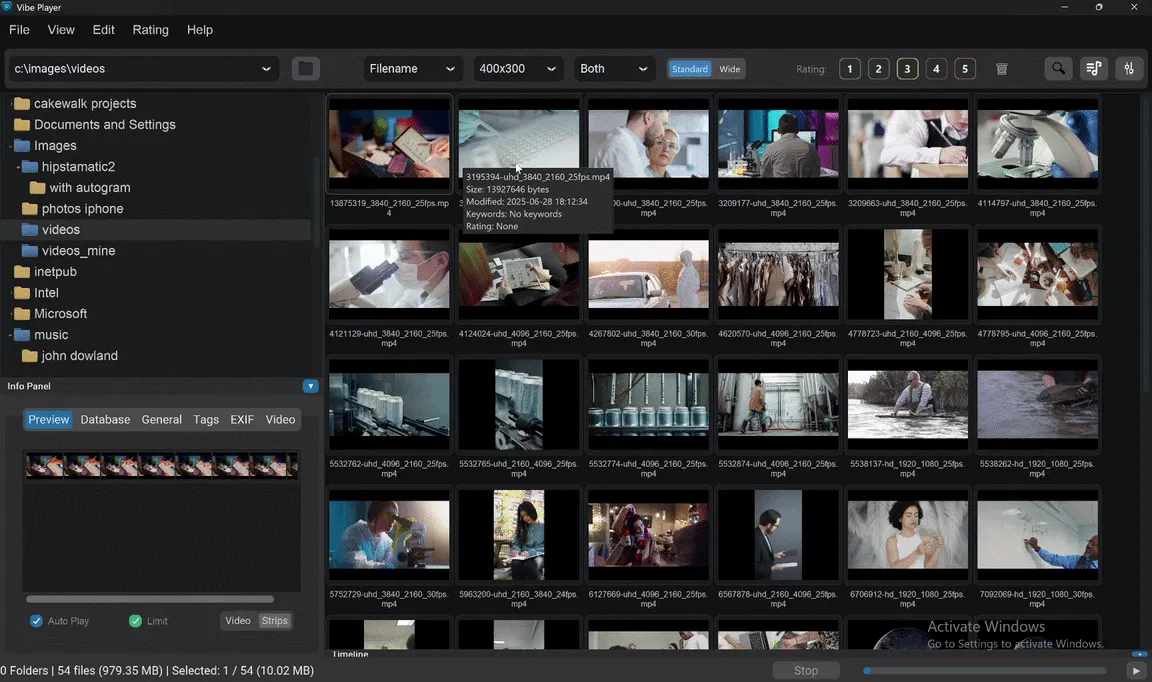The width and height of the screenshot is (1152, 682).
Task: Open the settings sliders icon
Action: (1128, 68)
